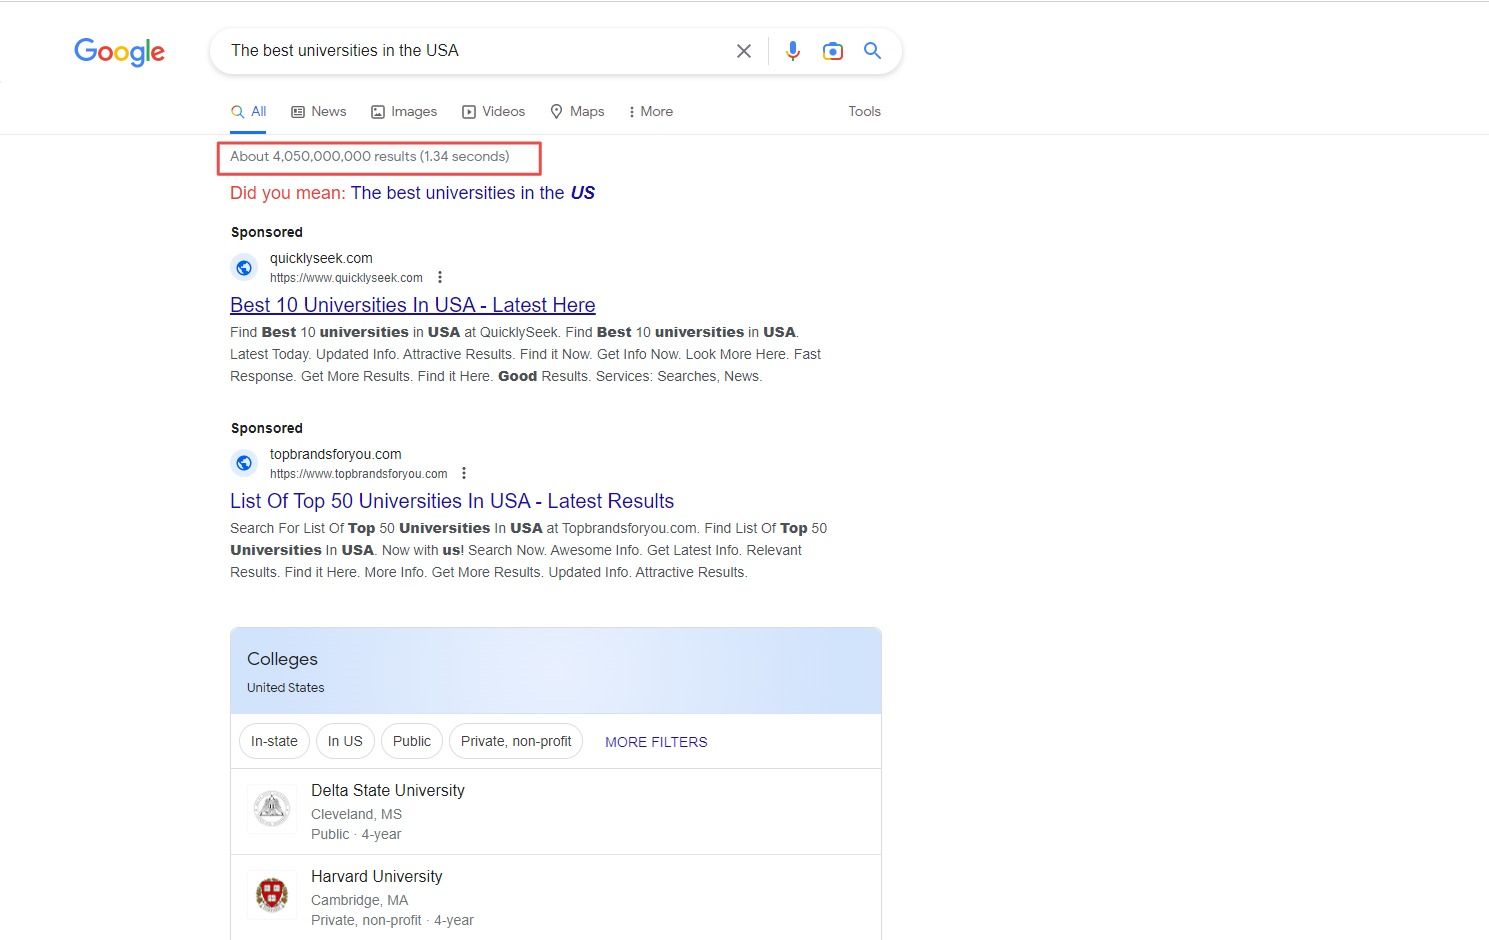Click "Cleveland, MS" location text

click(356, 814)
